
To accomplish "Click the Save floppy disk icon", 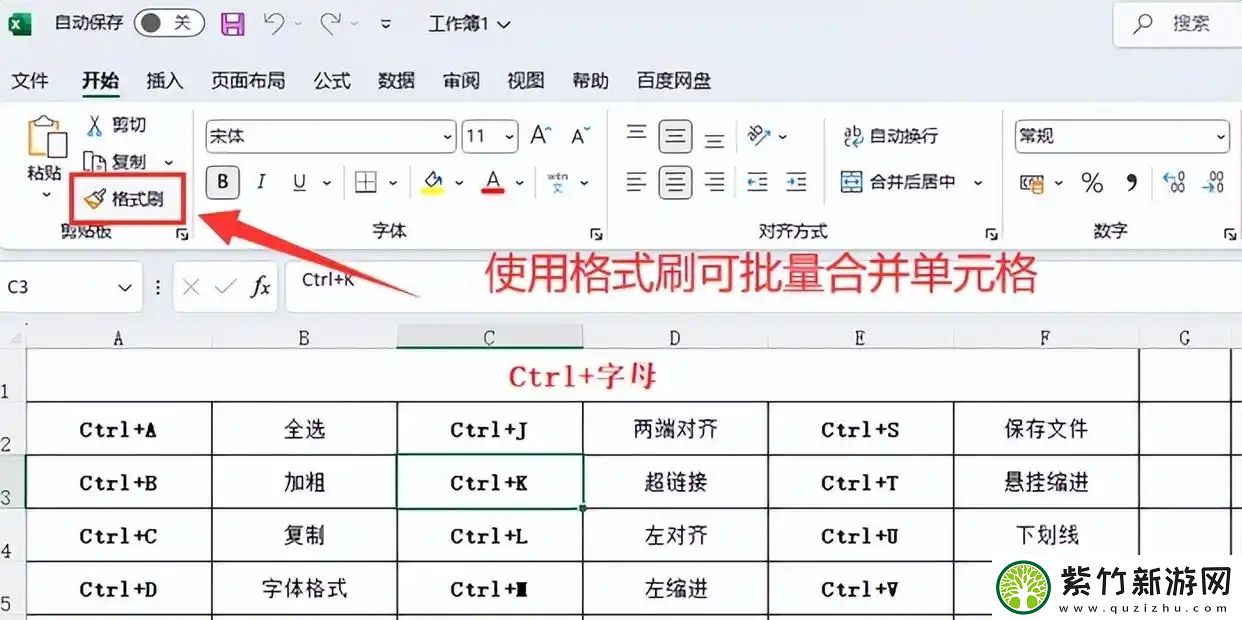I will [x=232, y=24].
